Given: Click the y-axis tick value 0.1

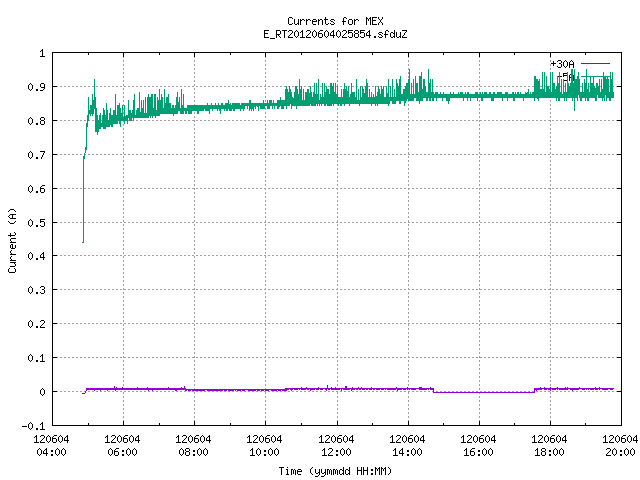Looking at the screenshot, I should click(x=36, y=358).
